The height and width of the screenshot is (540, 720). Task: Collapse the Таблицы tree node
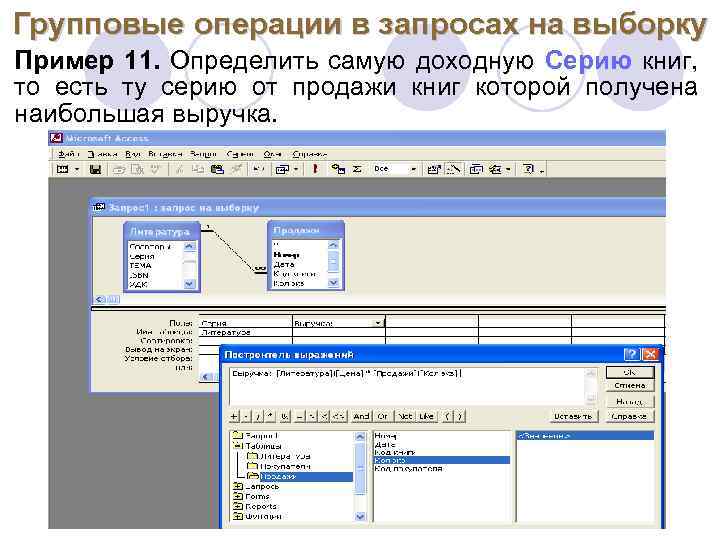[x=237, y=446]
